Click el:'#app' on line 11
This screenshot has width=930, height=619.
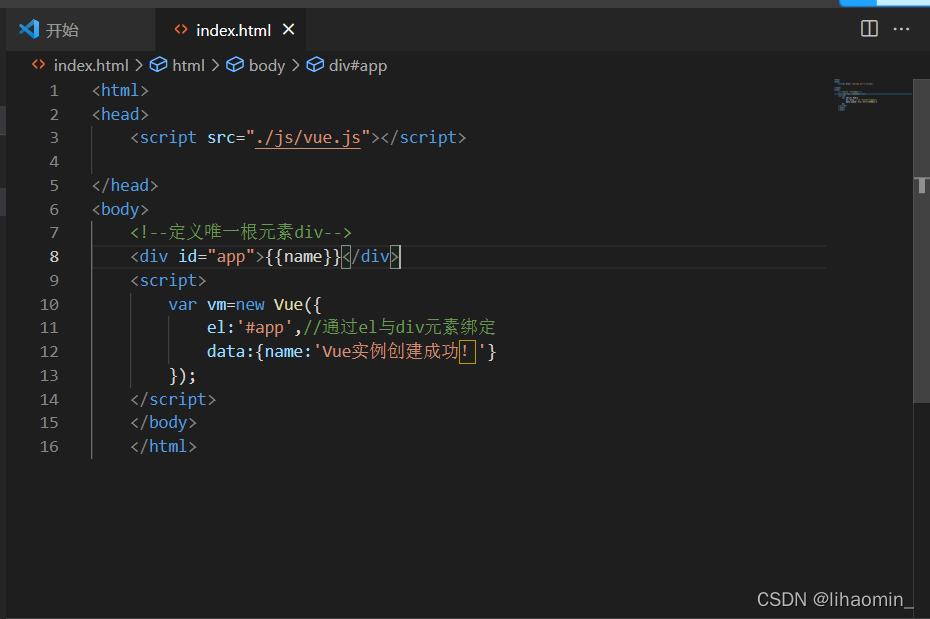coord(250,327)
